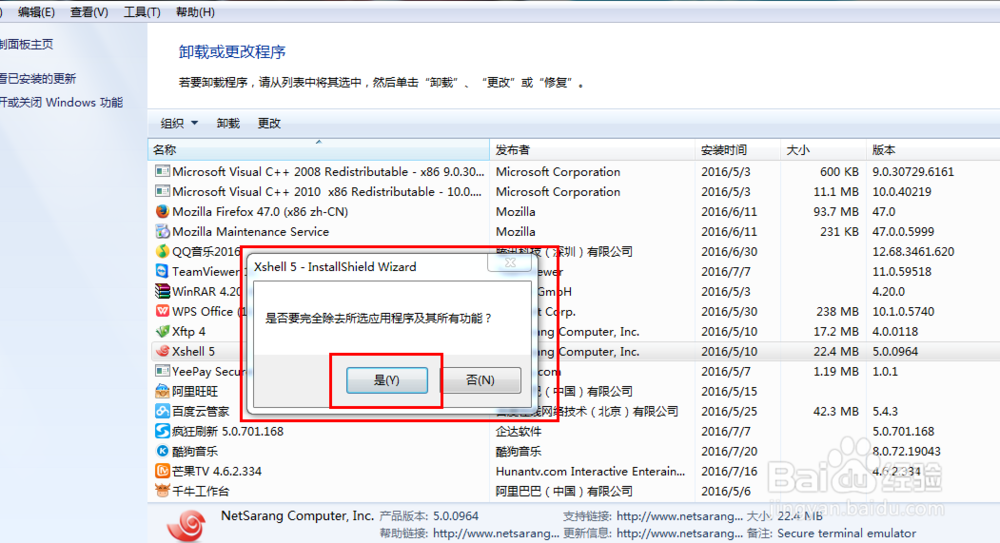
Task: Sort list by 版本 column header
Action: tap(933, 150)
